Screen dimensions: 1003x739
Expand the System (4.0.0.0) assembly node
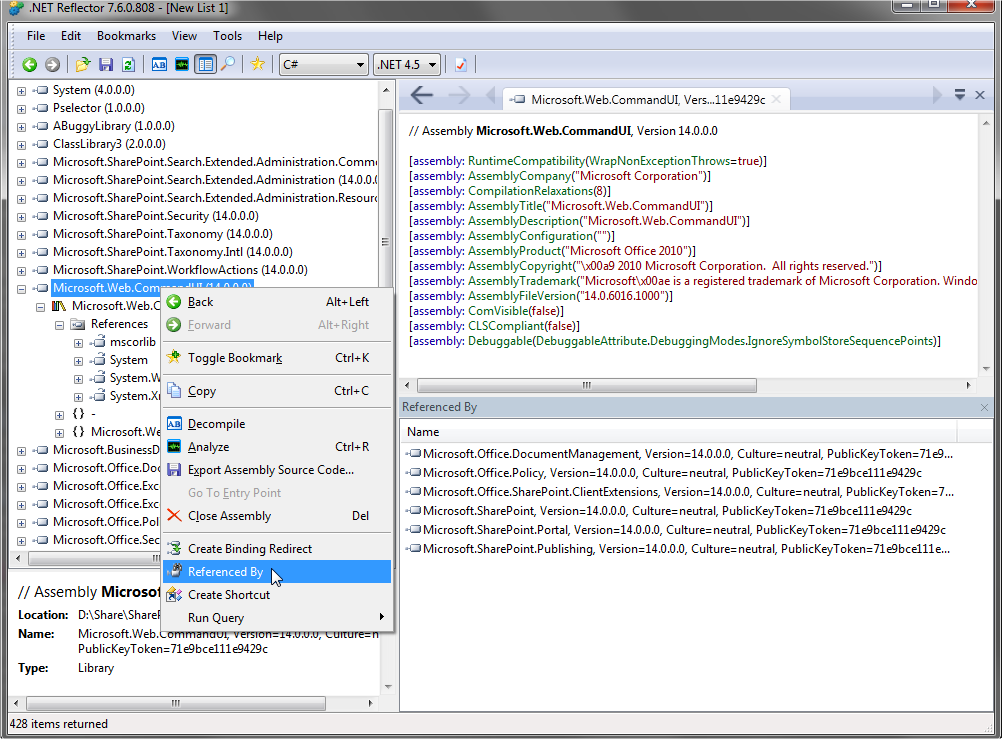(21, 91)
